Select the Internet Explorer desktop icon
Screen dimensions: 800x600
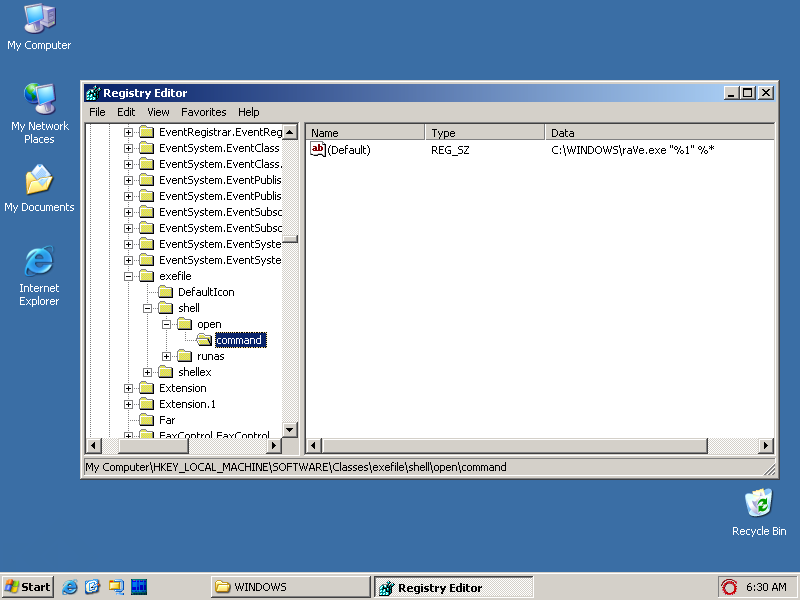point(39,276)
